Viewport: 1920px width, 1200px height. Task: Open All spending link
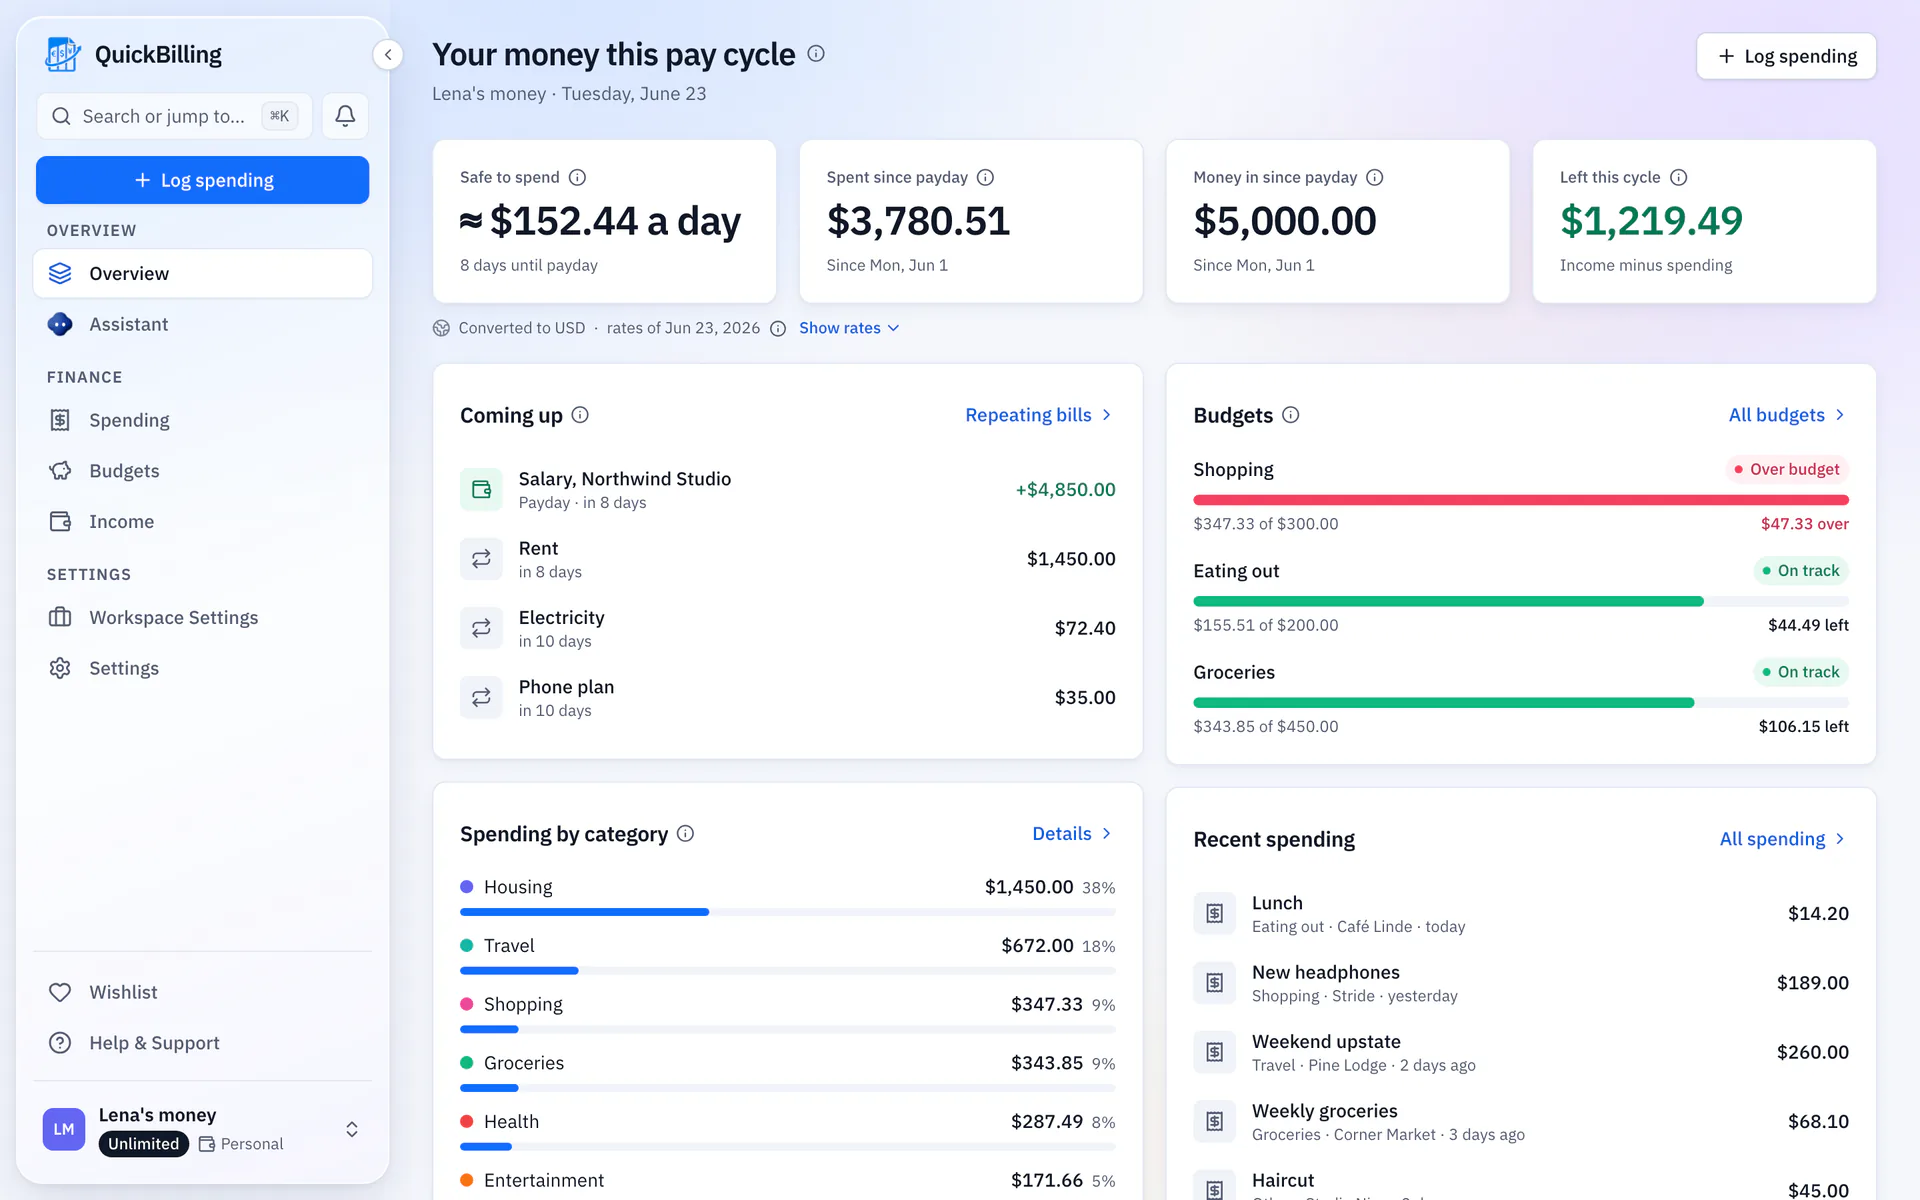tap(1782, 839)
